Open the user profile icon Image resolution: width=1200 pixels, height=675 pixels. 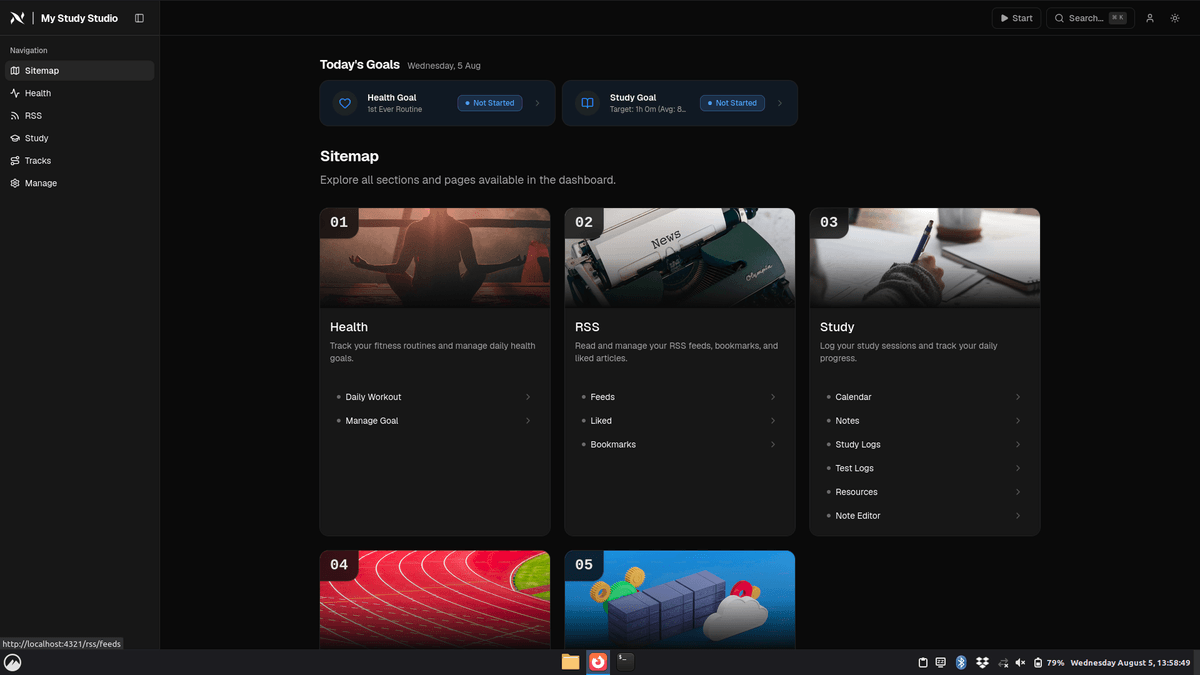(x=1150, y=18)
